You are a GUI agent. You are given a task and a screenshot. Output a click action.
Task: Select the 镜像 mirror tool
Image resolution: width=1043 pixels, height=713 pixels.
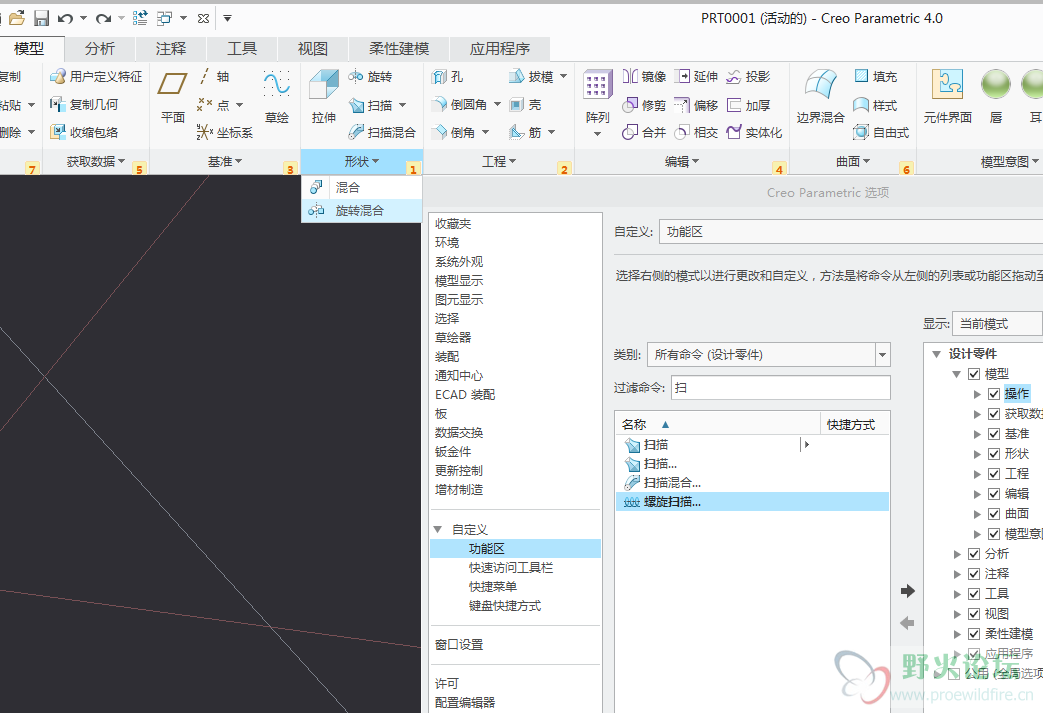pos(645,76)
